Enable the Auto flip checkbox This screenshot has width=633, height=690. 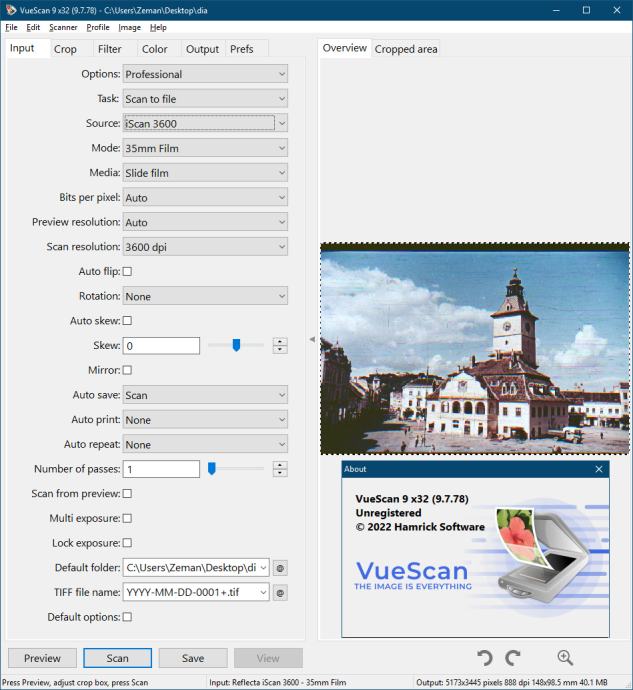[127, 272]
